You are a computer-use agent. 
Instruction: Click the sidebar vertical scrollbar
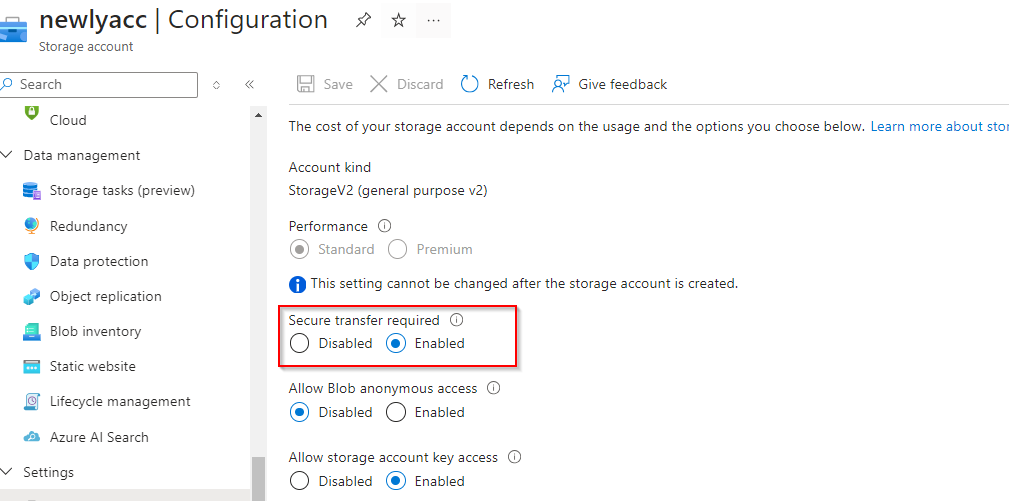coord(258,477)
